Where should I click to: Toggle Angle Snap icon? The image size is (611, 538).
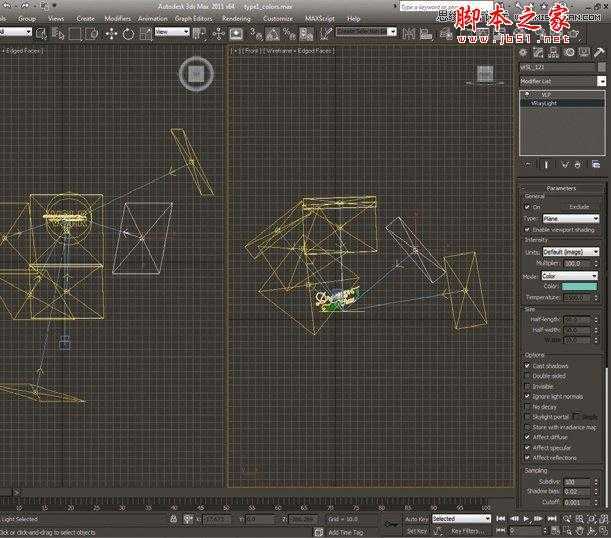pos(272,34)
